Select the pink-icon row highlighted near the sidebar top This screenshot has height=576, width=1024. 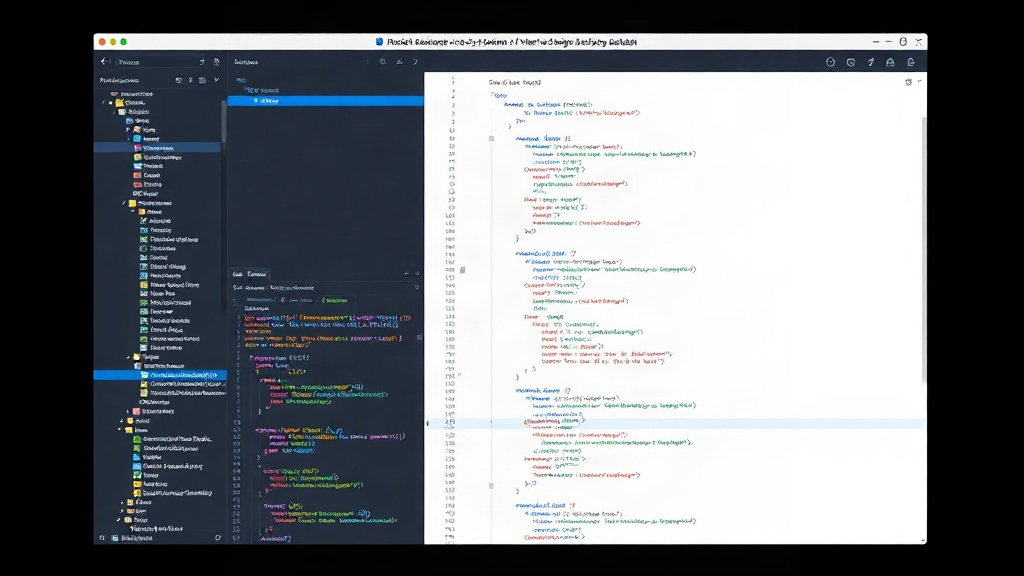click(157, 148)
